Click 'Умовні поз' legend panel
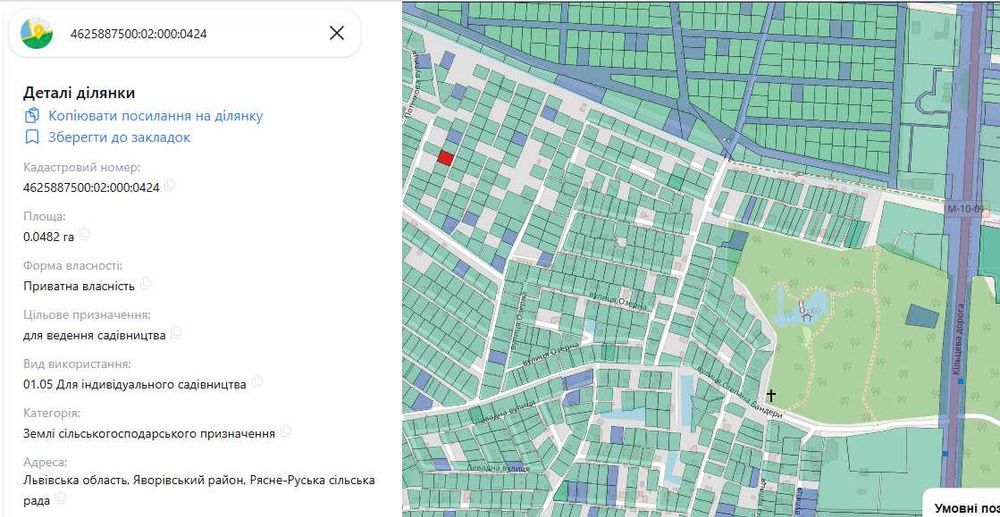 point(962,504)
